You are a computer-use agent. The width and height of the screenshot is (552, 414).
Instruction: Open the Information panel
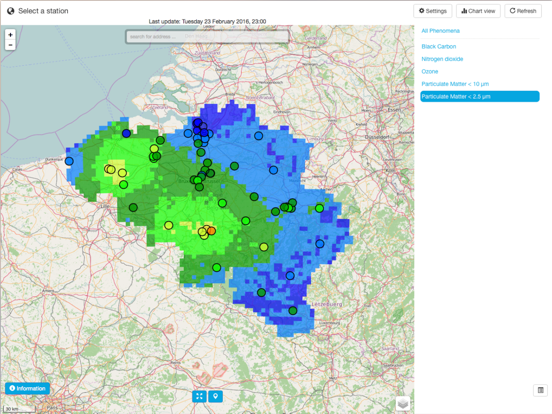[27, 388]
